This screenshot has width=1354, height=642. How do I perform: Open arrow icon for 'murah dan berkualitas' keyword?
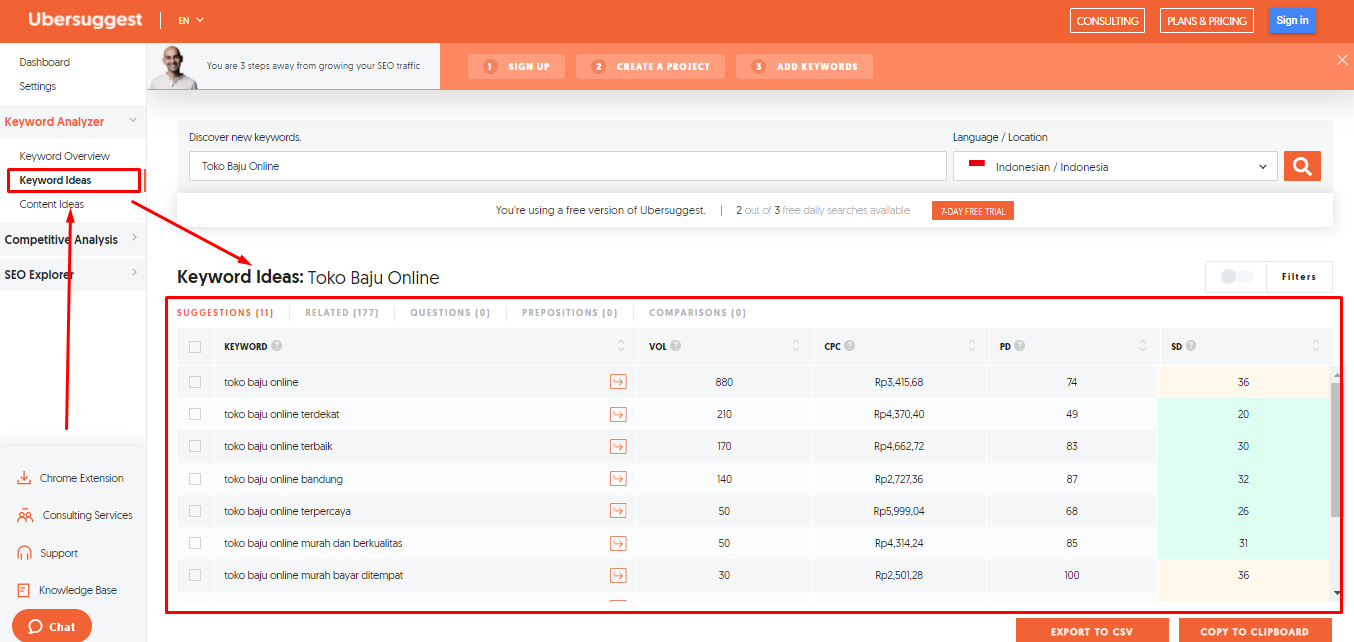coord(618,543)
